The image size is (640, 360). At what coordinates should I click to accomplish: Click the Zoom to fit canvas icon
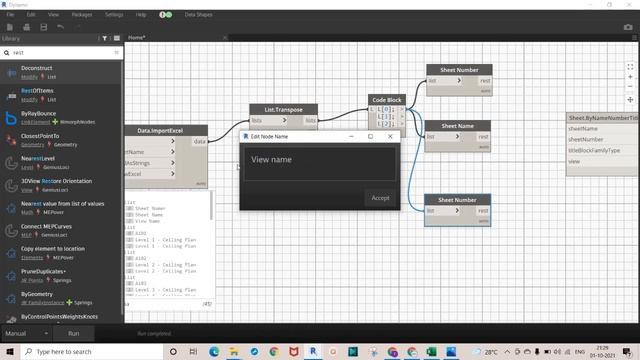630,67
